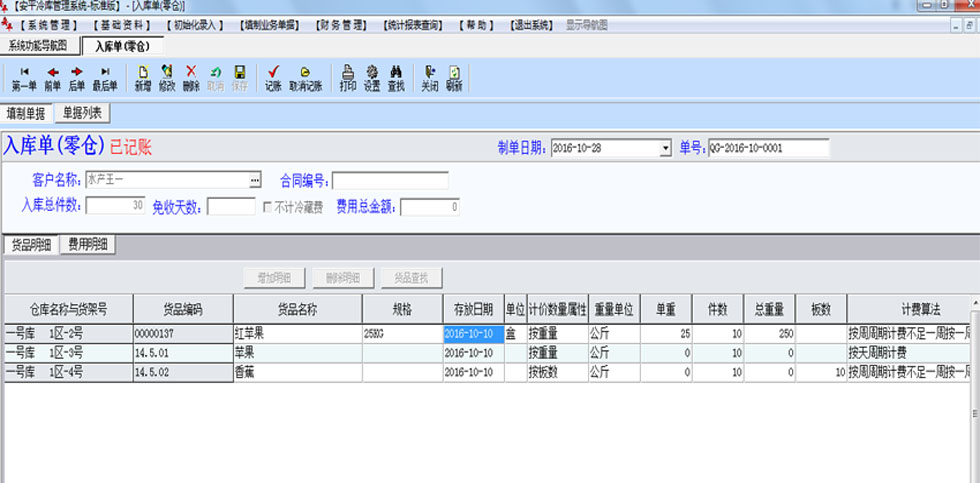980x483 pixels.
Task: Select the 香蕉 product cell
Action: (298, 373)
